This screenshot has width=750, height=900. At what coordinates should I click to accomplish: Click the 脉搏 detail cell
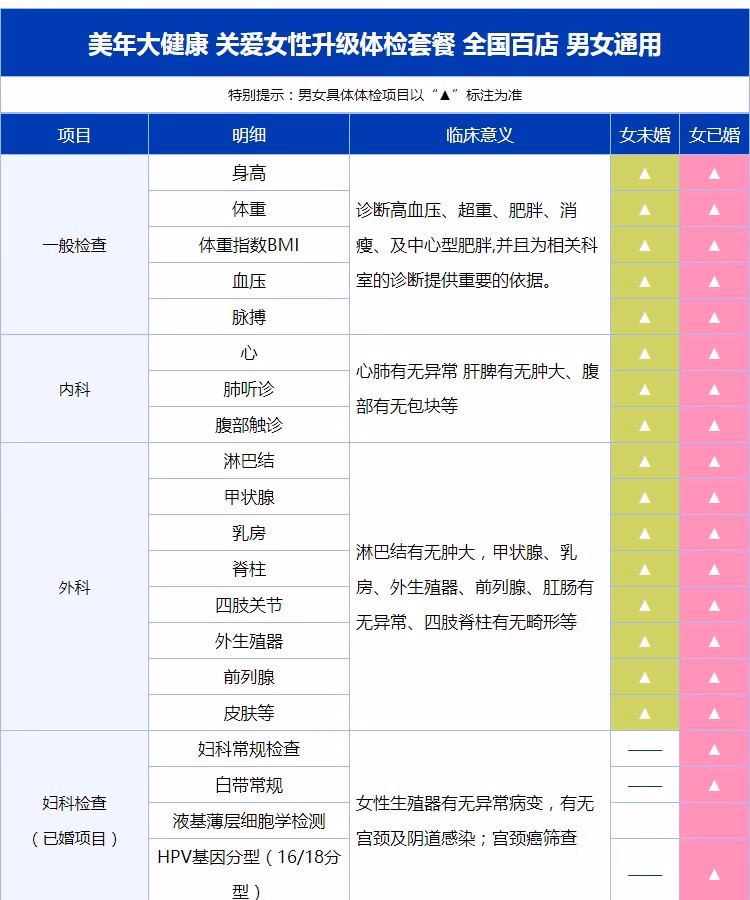click(x=248, y=317)
